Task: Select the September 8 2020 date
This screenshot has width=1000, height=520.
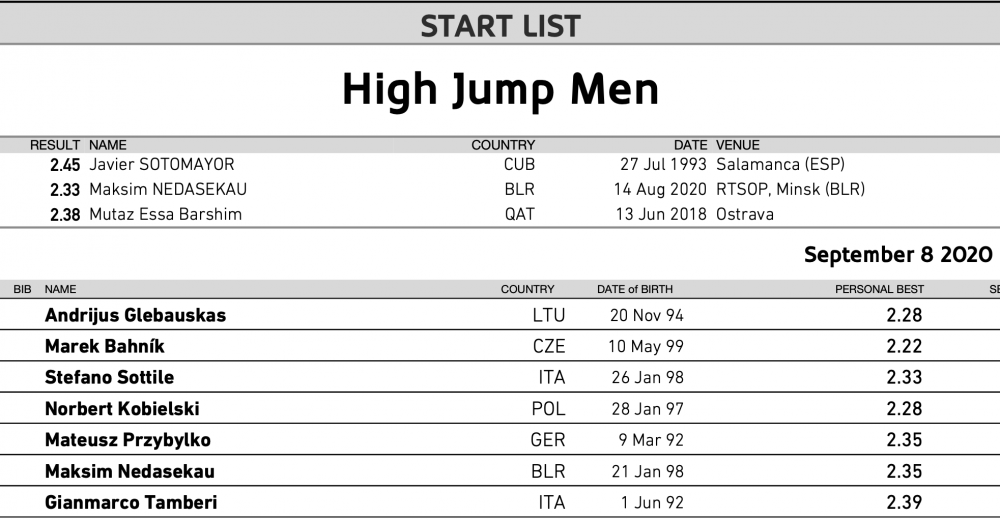Action: point(898,255)
